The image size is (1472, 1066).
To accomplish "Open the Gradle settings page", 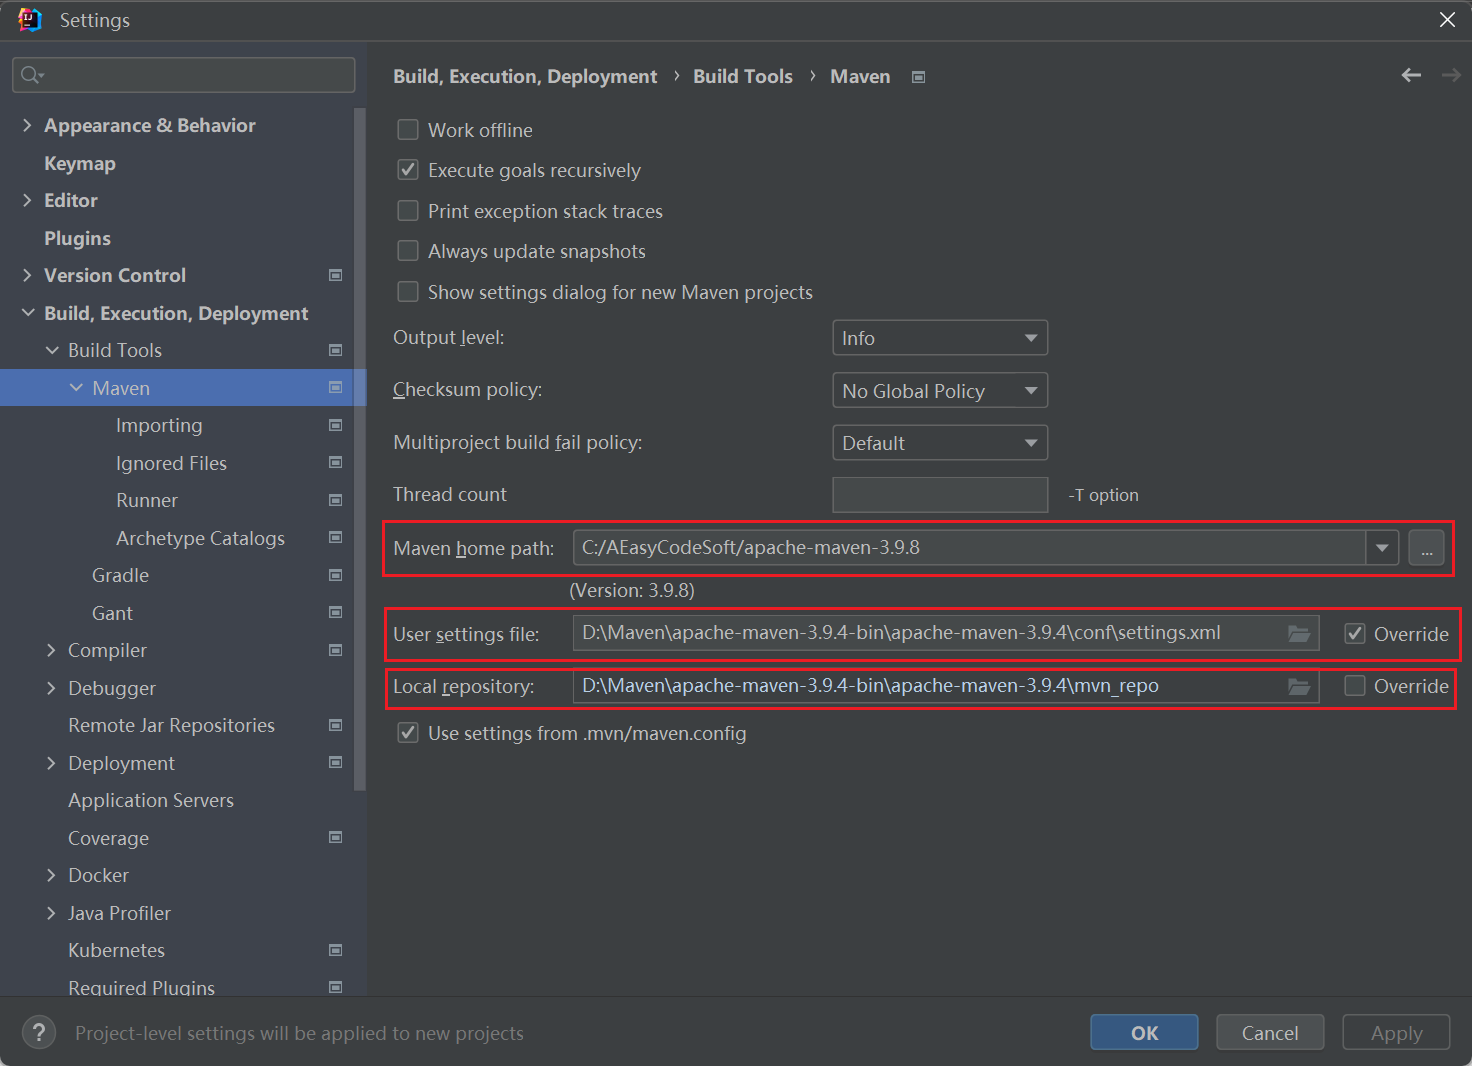I will [x=120, y=575].
